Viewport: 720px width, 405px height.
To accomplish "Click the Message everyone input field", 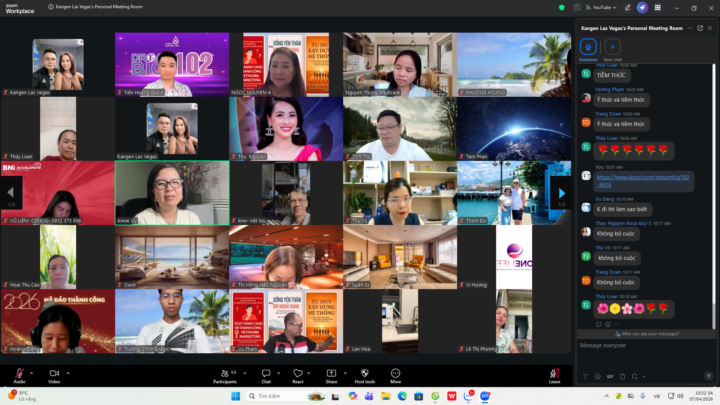I will coord(645,354).
